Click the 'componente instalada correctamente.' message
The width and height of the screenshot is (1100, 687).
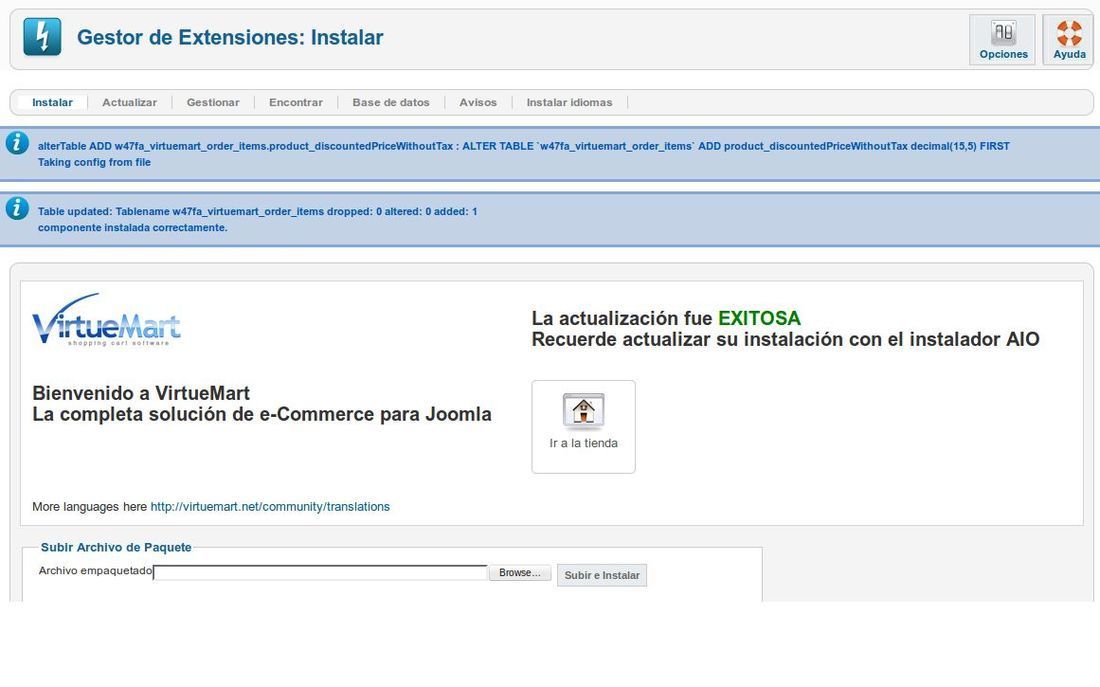pyautogui.click(x=133, y=227)
